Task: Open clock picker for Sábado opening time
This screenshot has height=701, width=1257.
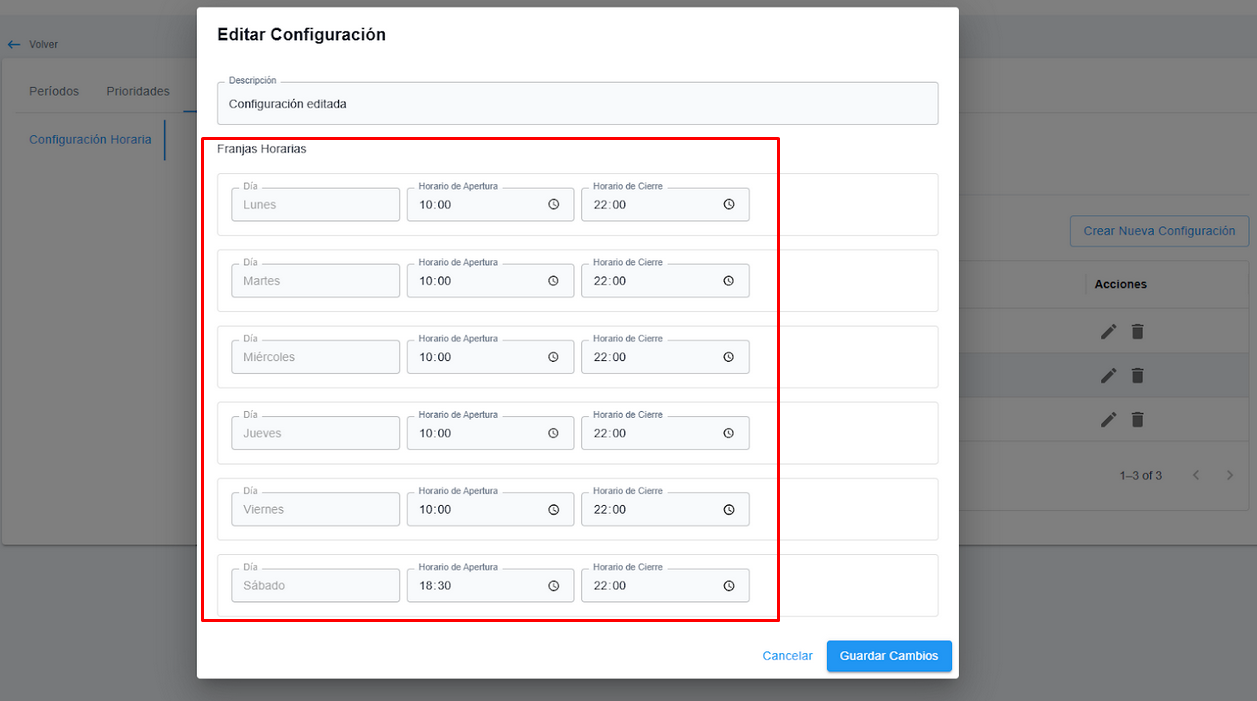Action: [553, 585]
